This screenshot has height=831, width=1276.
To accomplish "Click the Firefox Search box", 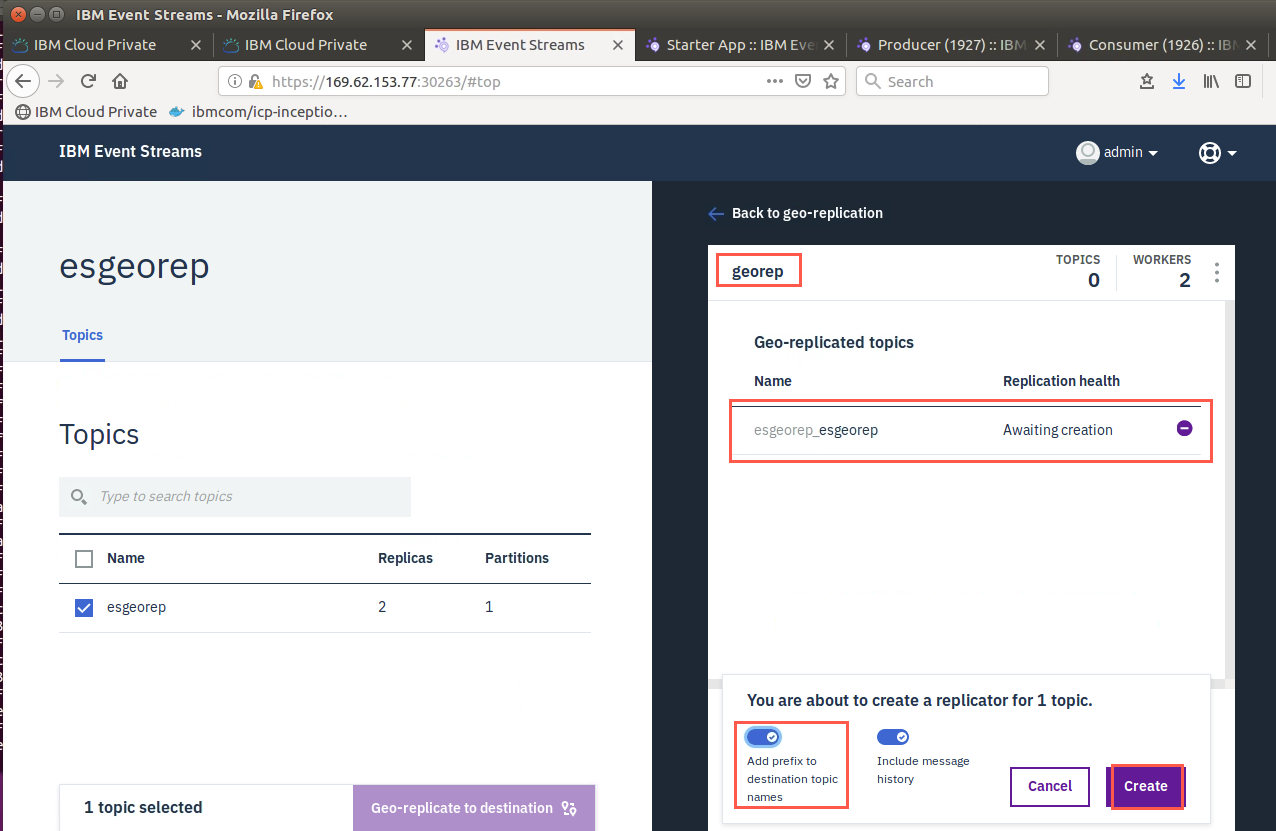I will pos(952,82).
